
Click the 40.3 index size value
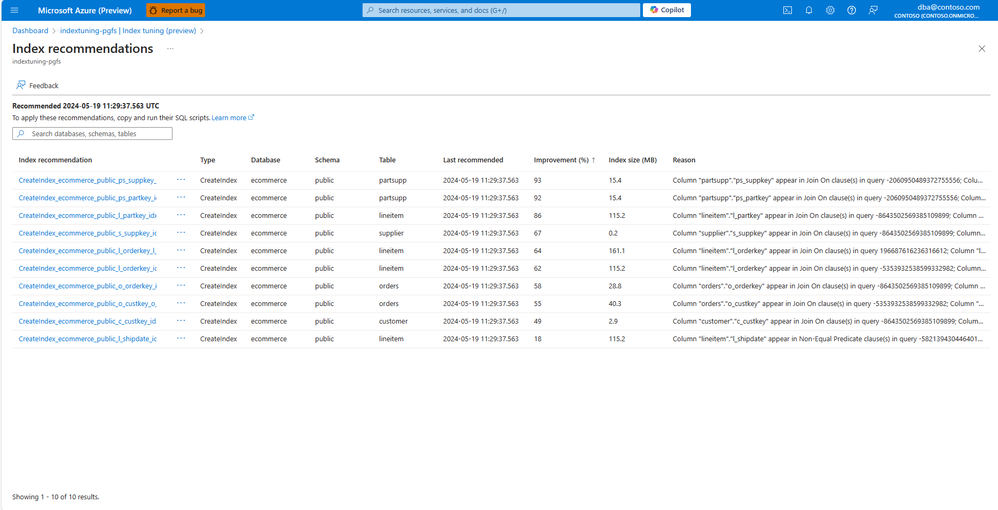[615, 304]
